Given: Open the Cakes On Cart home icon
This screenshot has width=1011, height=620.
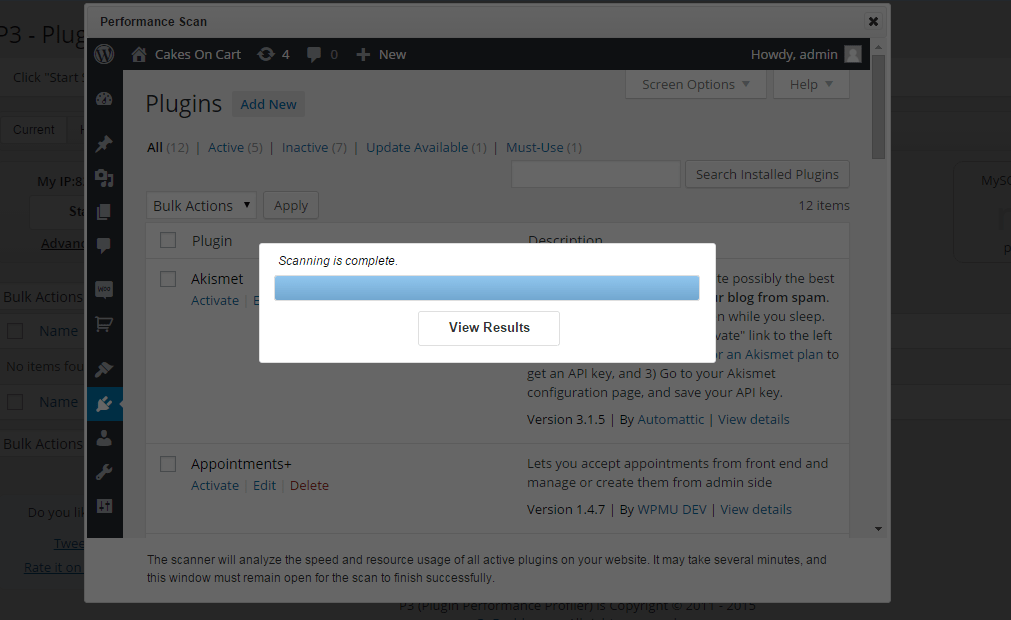Looking at the screenshot, I should tap(139, 54).
